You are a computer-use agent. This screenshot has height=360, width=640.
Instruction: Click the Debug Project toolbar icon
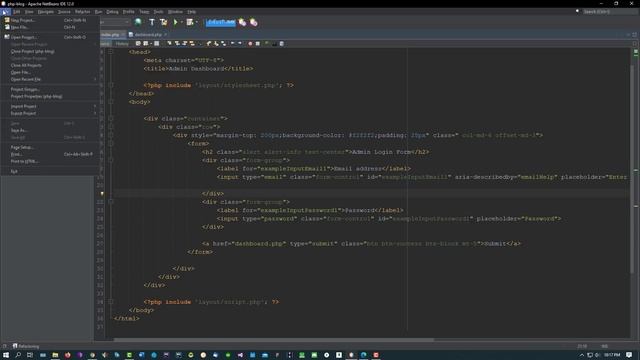190,22
